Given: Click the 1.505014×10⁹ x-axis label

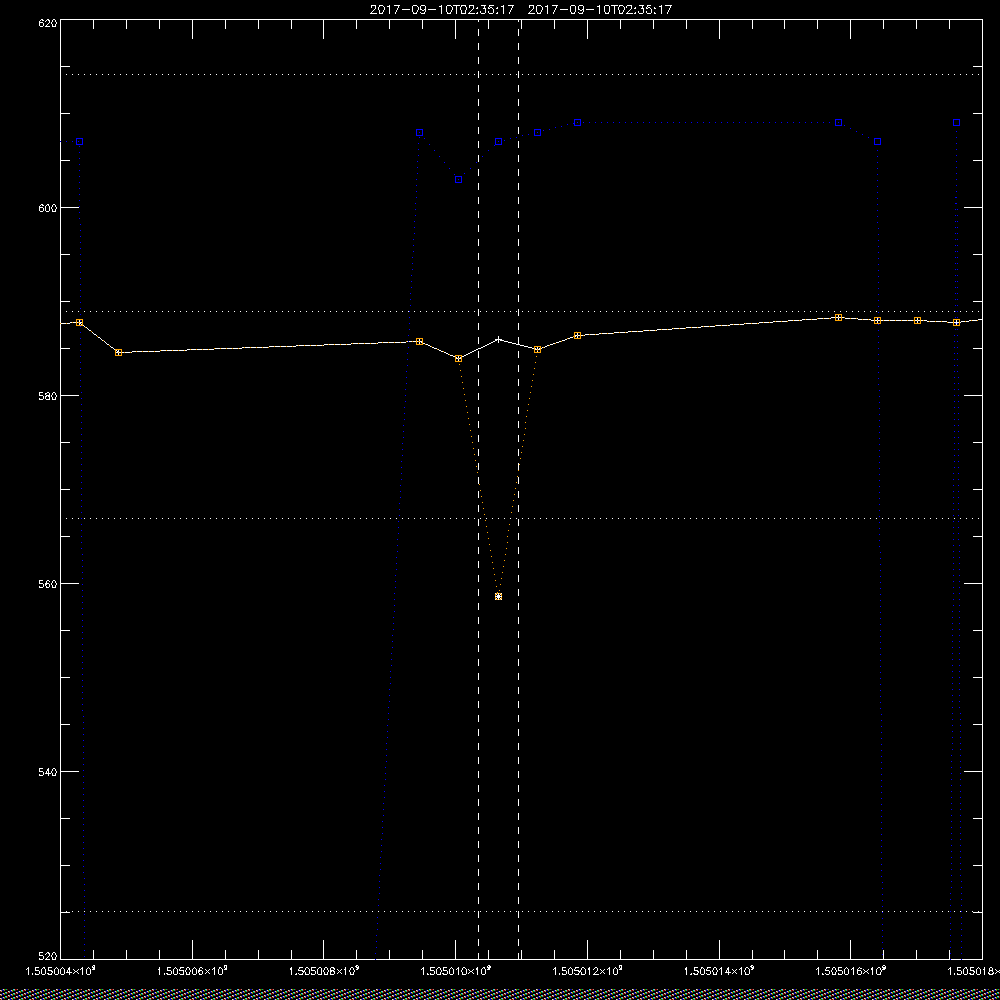Looking at the screenshot, I should [x=719, y=971].
